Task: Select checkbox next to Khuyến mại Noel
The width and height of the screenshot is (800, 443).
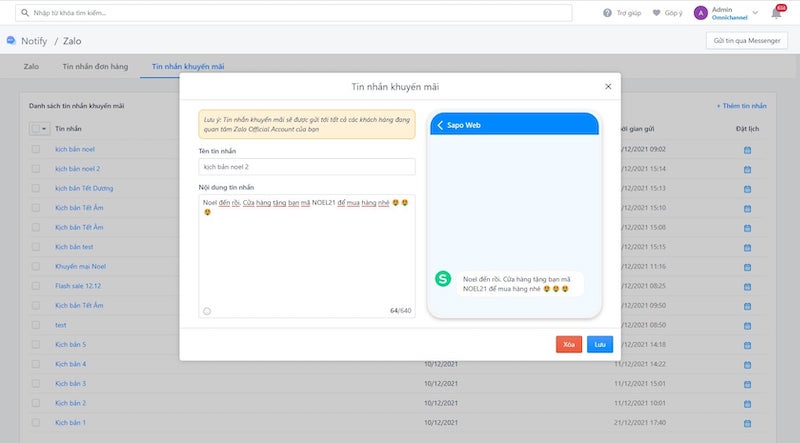Action: (36, 266)
